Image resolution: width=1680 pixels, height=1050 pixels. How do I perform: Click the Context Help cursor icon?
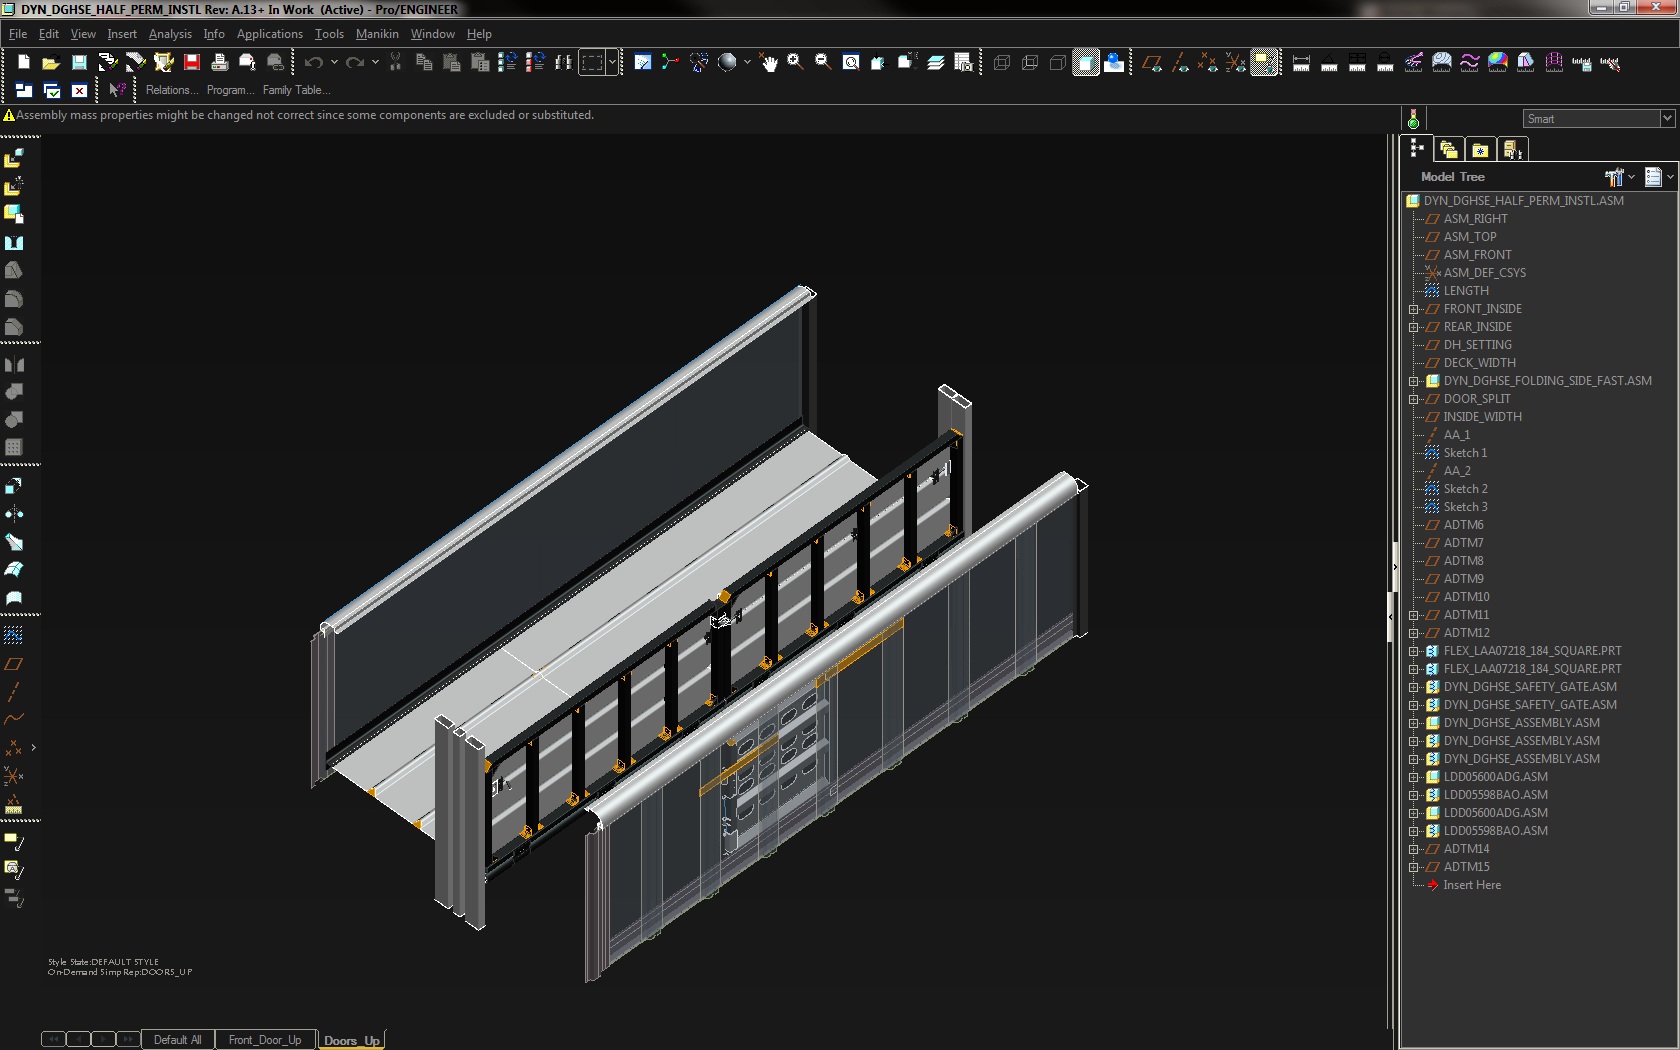pos(117,90)
